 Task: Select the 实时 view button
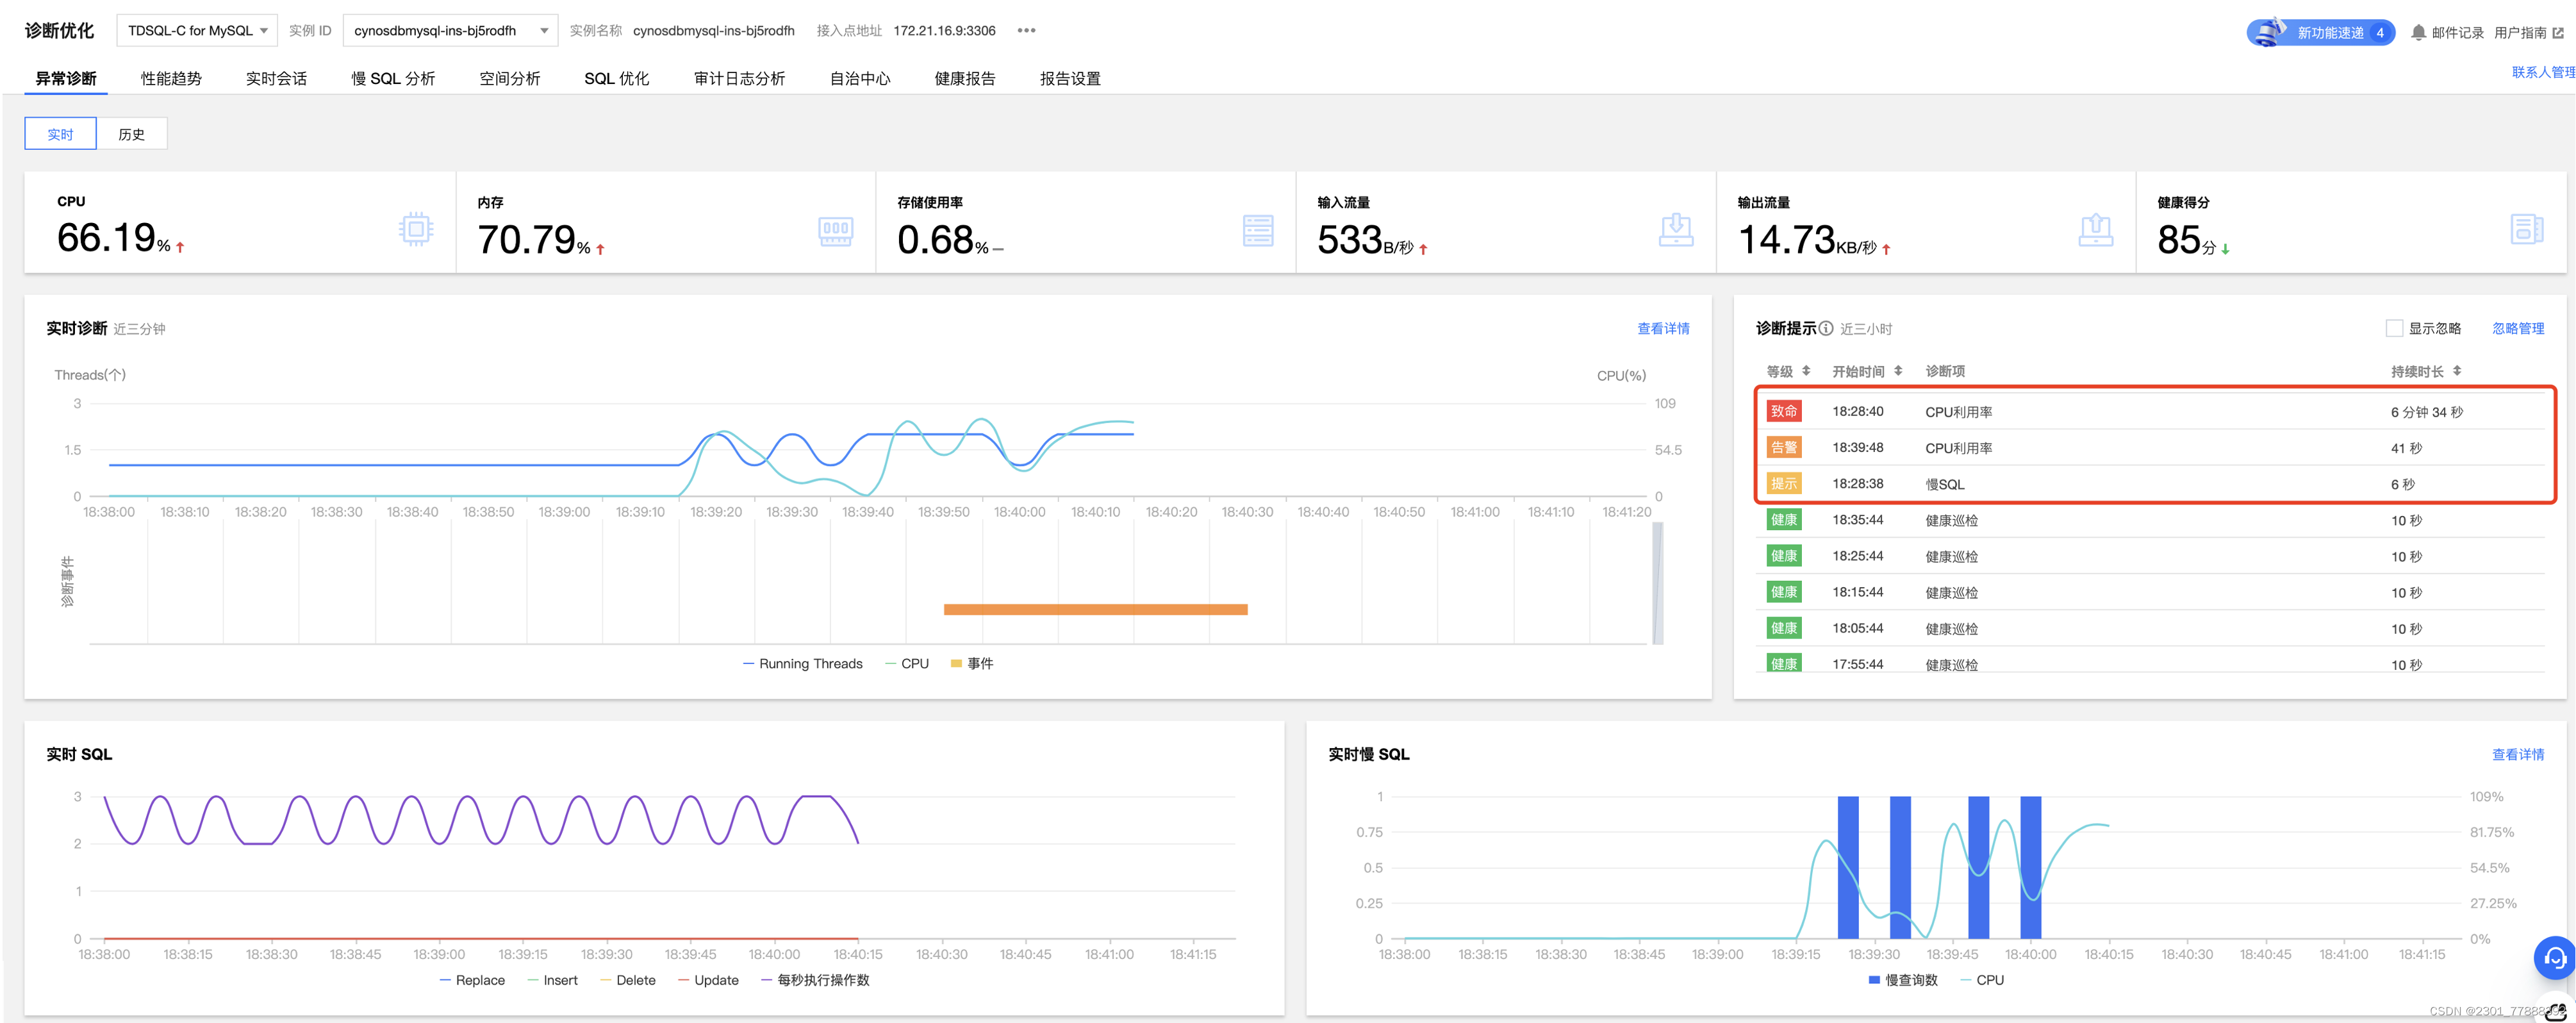(x=60, y=134)
